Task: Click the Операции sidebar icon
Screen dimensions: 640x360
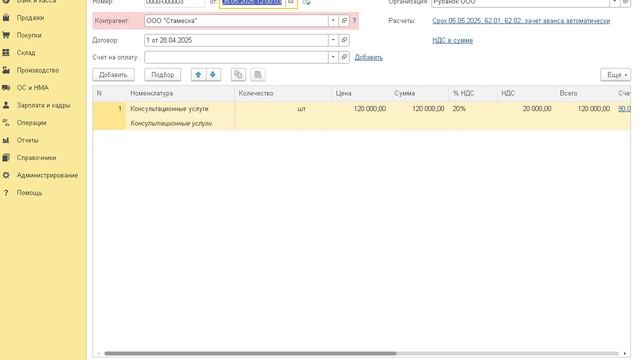Action: point(6,123)
